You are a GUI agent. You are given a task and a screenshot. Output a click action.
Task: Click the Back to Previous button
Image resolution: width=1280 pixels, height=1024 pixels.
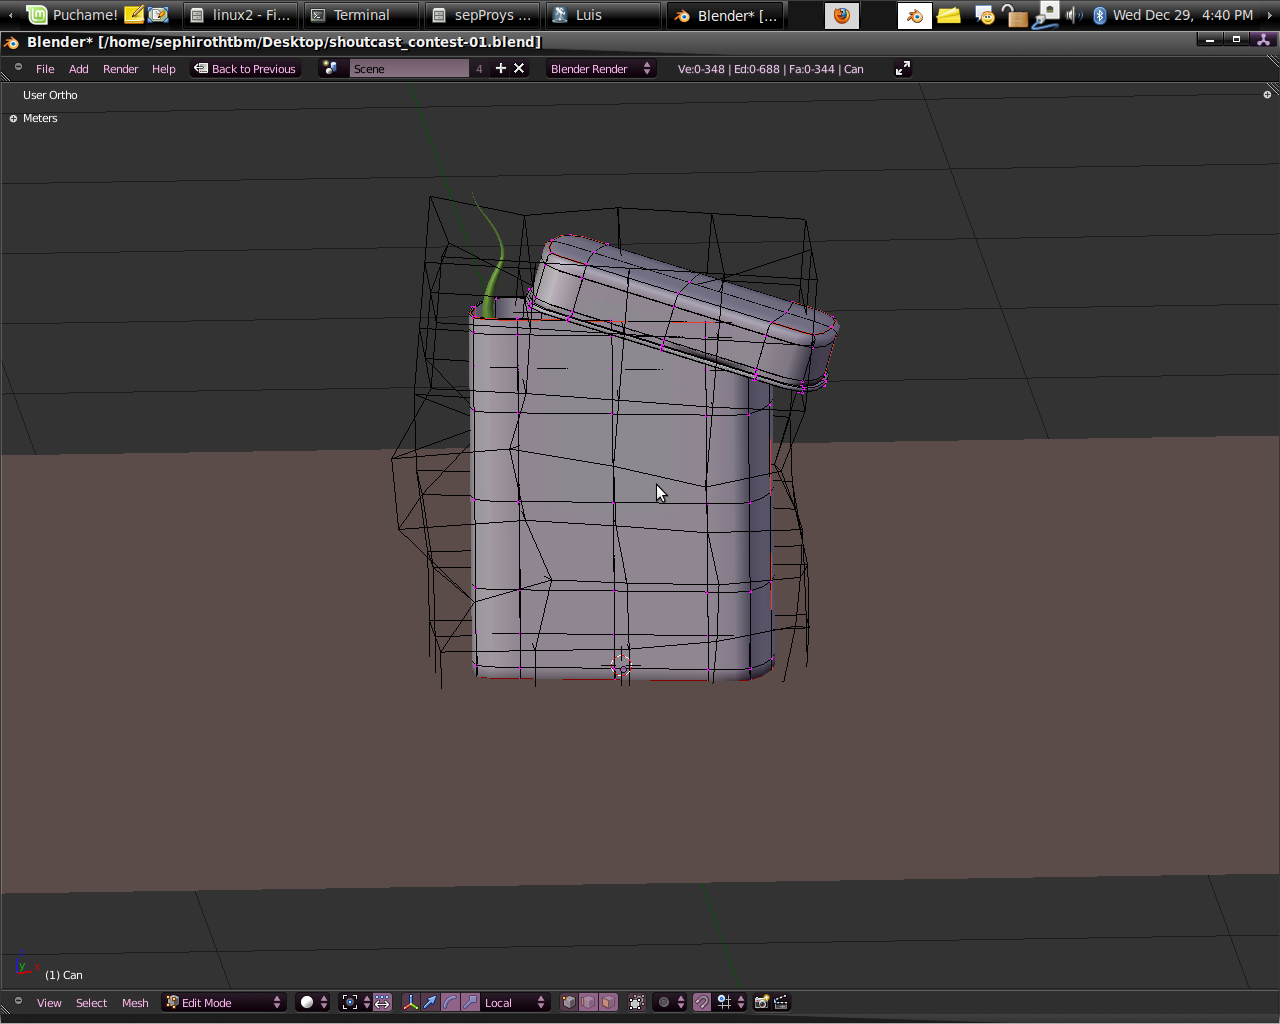tap(246, 69)
